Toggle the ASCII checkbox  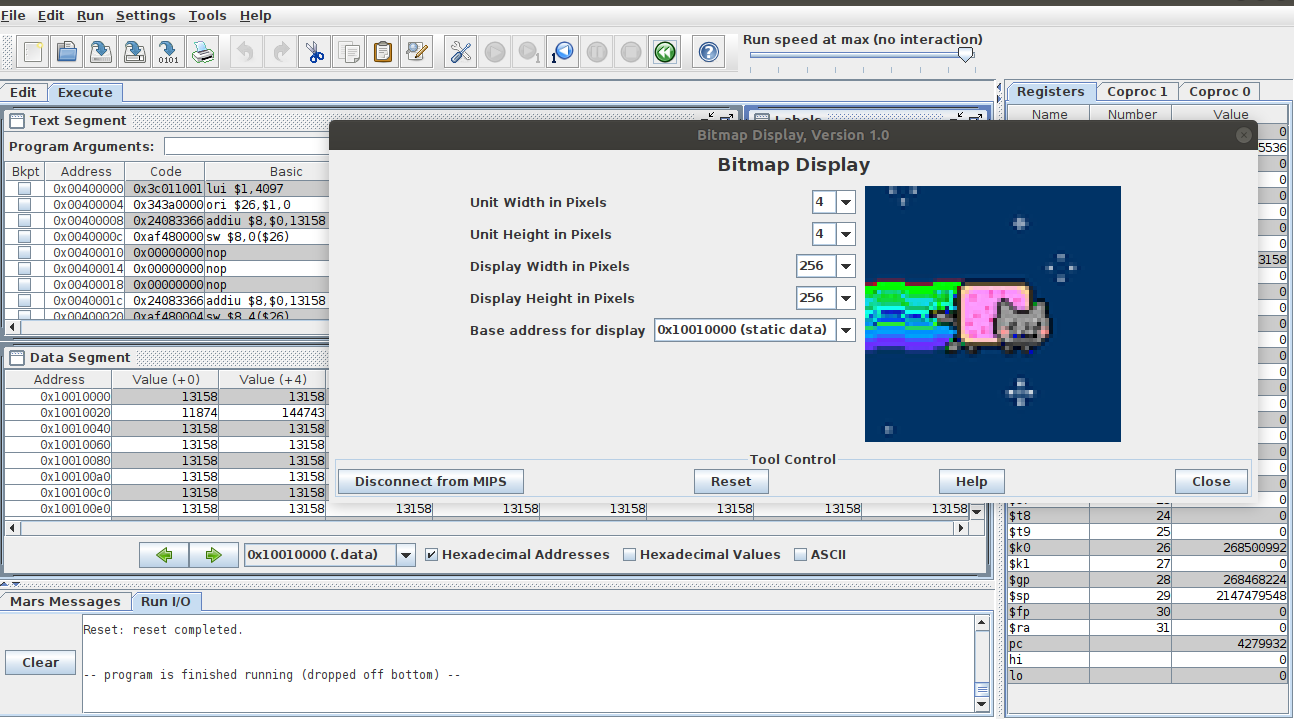(800, 554)
